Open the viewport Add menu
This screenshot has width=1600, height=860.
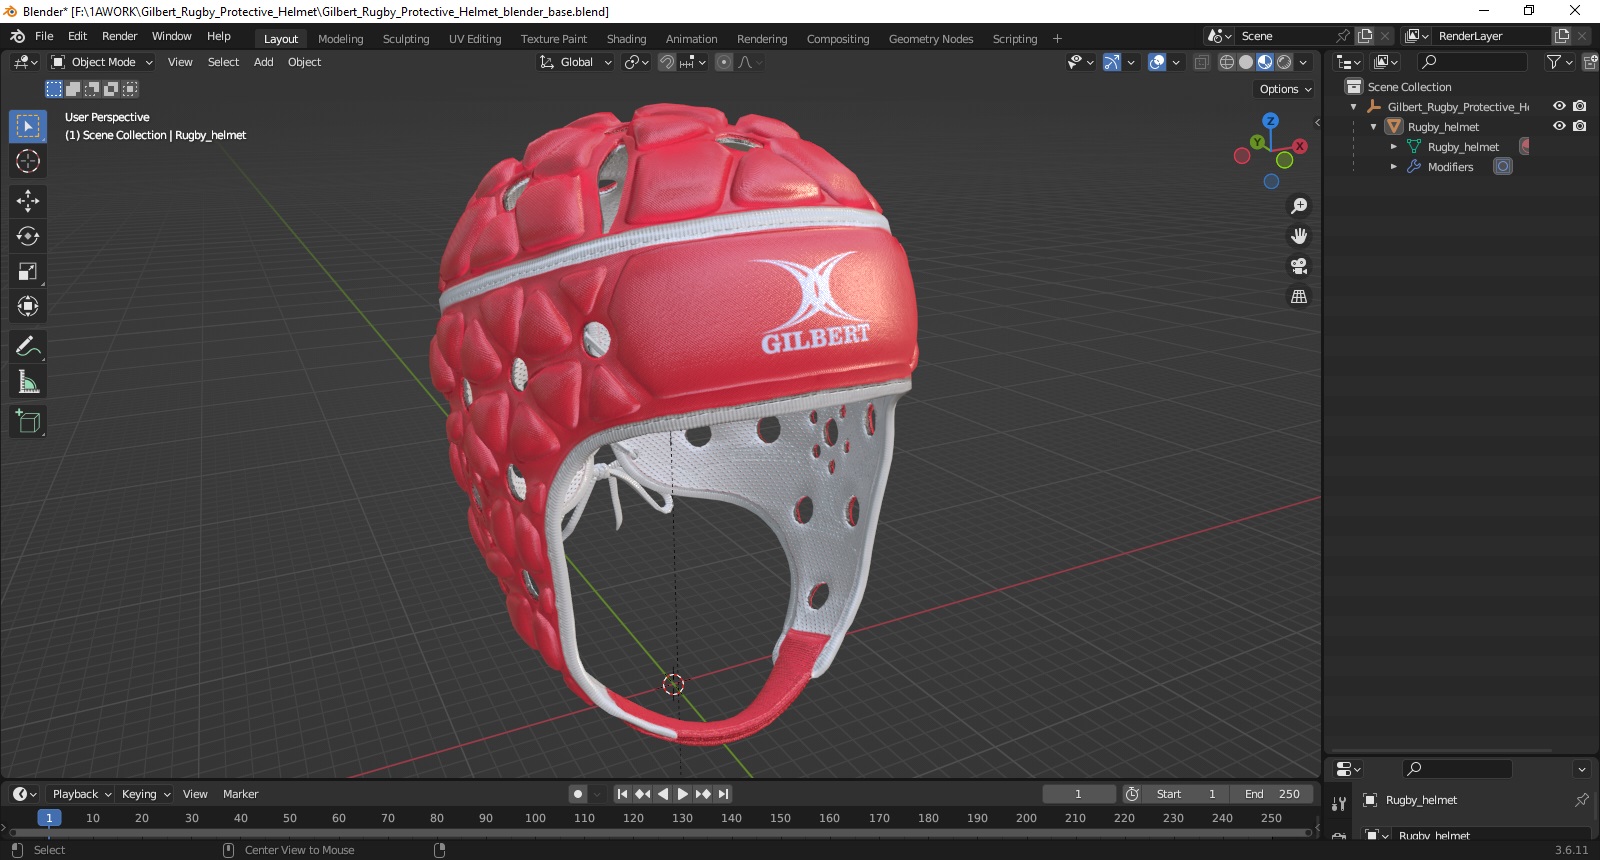pyautogui.click(x=263, y=62)
